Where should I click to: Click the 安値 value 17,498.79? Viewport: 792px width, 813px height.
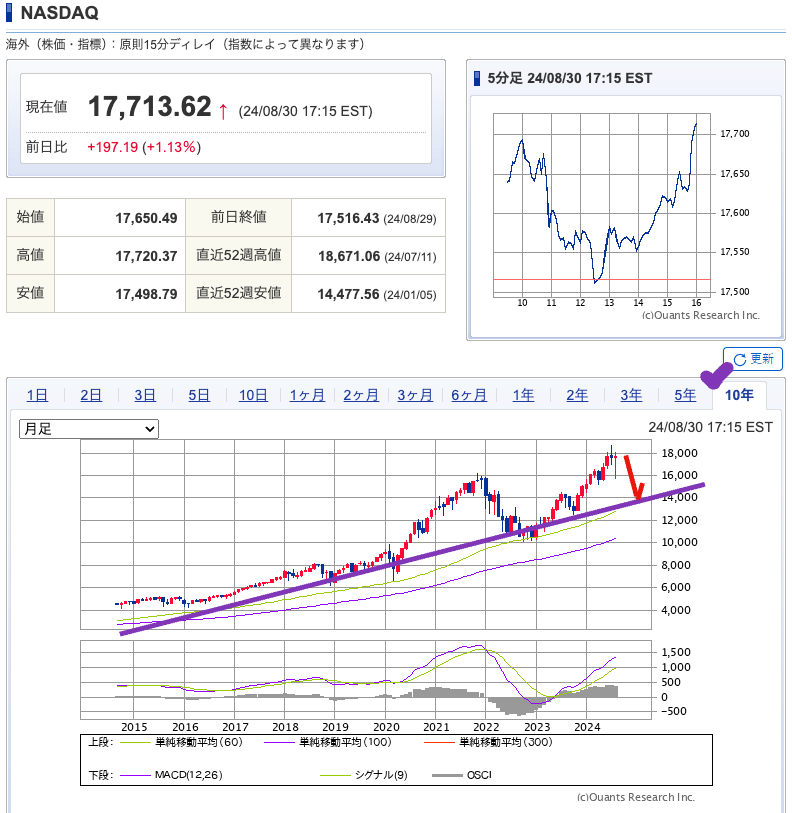point(146,294)
